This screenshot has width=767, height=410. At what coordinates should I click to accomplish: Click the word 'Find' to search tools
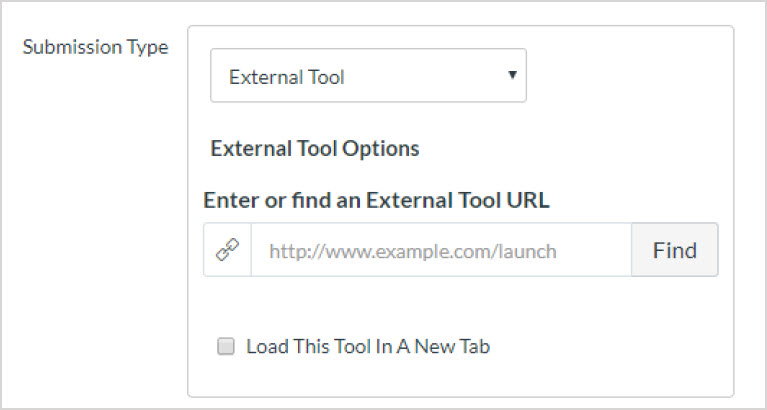click(674, 250)
